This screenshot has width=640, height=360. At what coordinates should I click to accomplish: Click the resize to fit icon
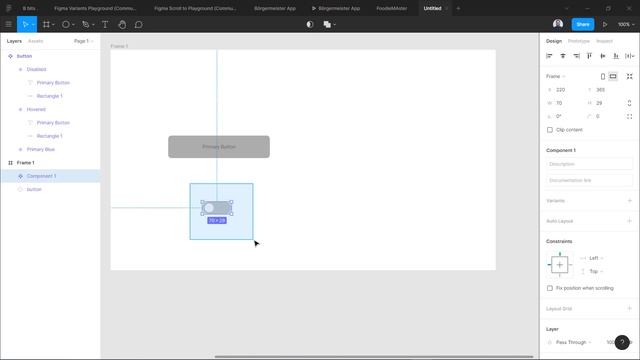[x=629, y=76]
